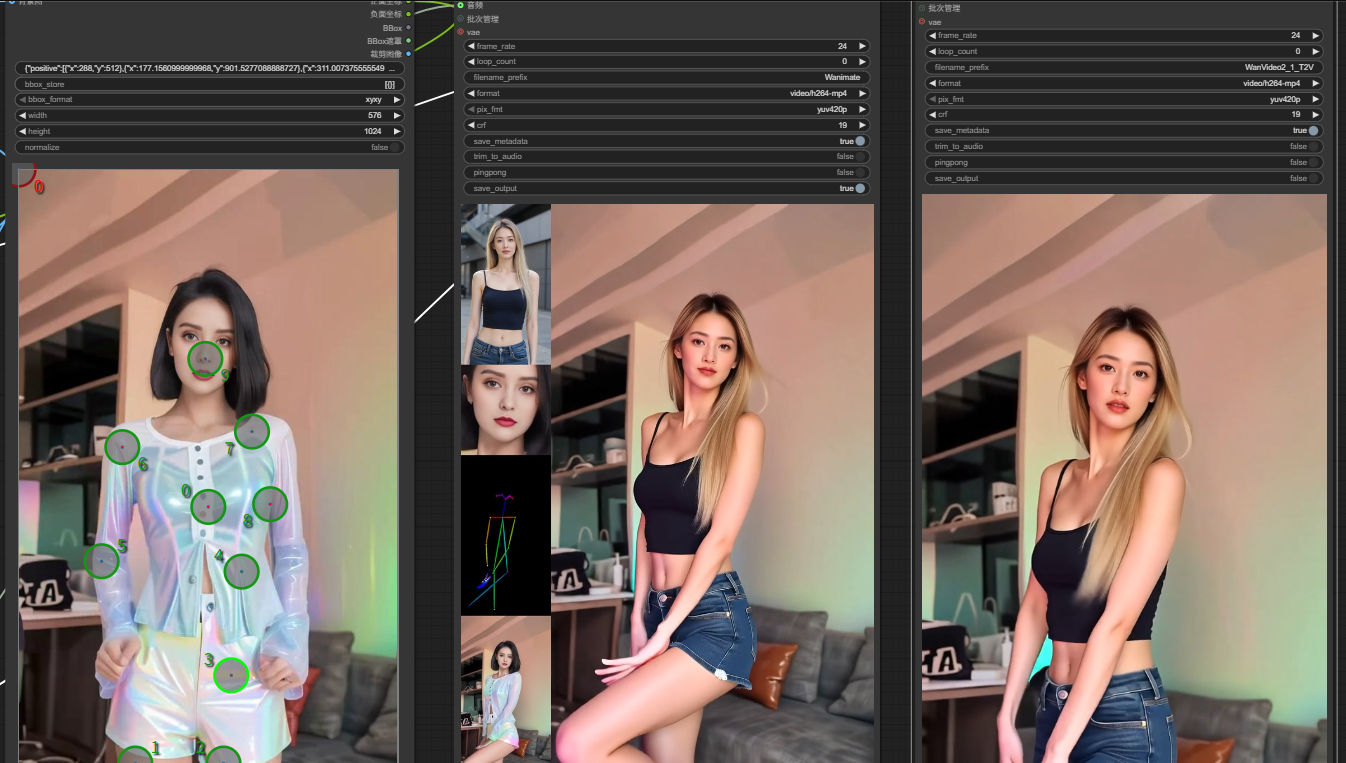The height and width of the screenshot is (763, 1346).
Task: Edit the Wanimate filename_prefix field
Action: 665,77
